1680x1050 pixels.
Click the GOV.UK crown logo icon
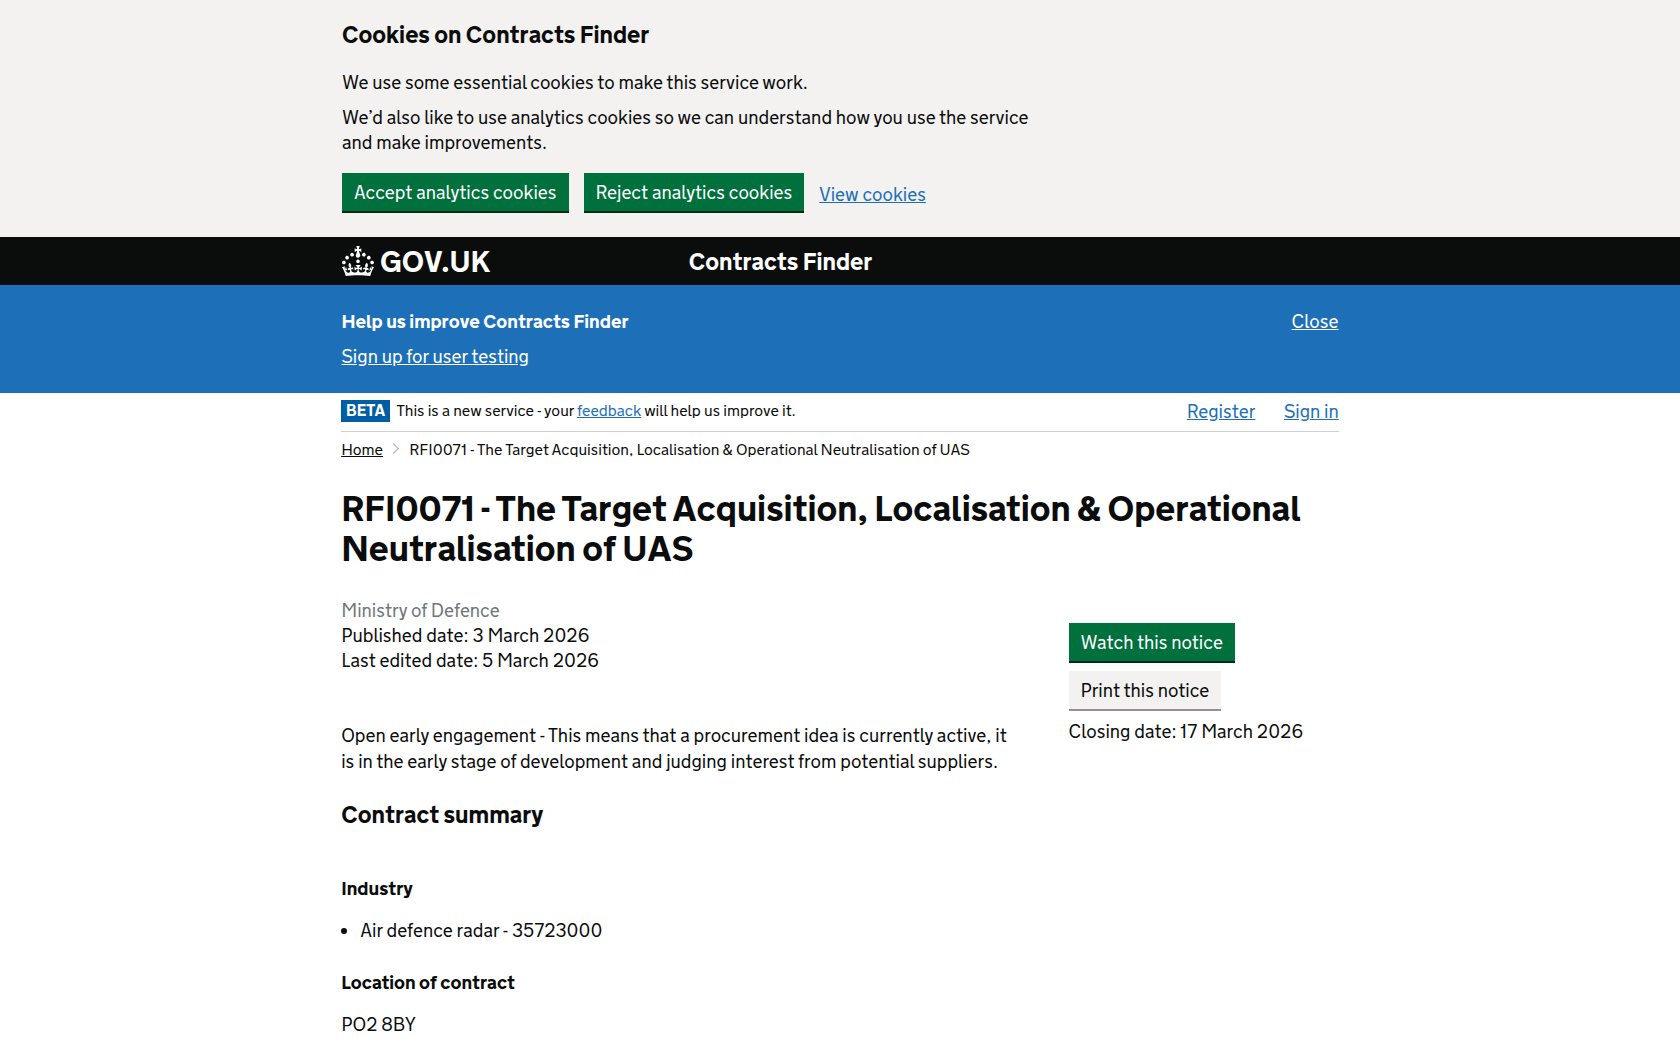click(x=357, y=262)
